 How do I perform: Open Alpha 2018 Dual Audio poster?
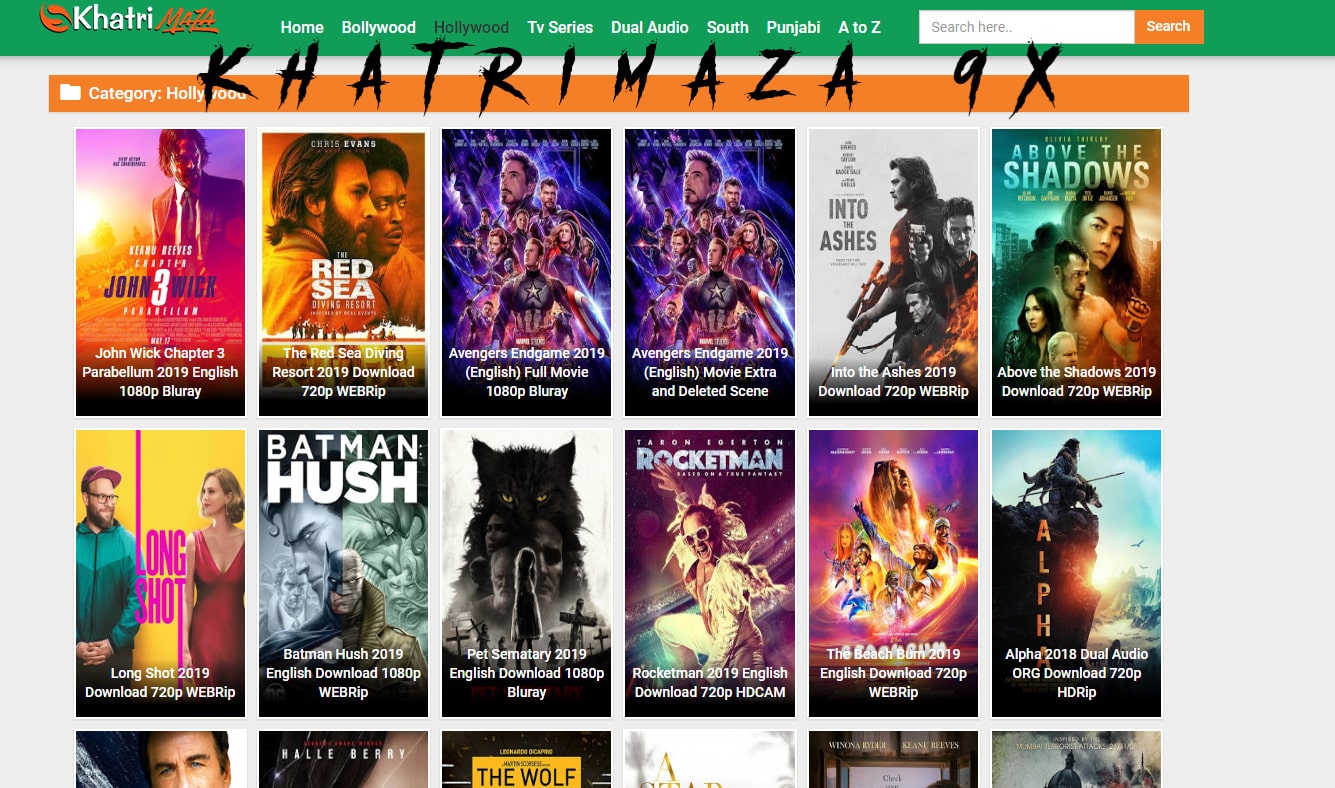click(x=1076, y=573)
